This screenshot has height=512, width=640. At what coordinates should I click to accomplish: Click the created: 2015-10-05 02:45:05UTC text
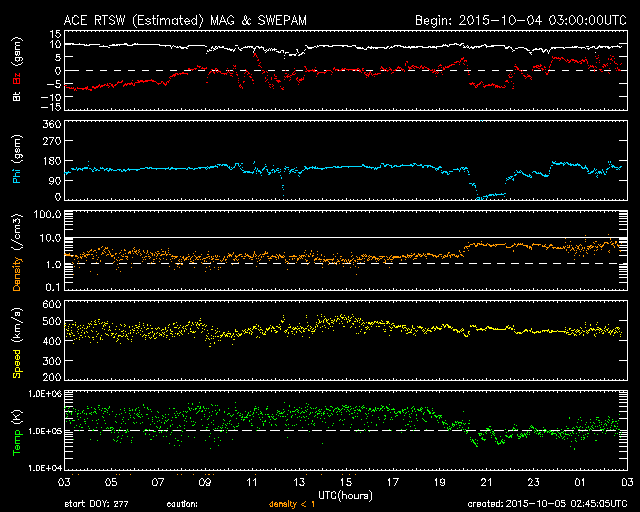[547, 504]
